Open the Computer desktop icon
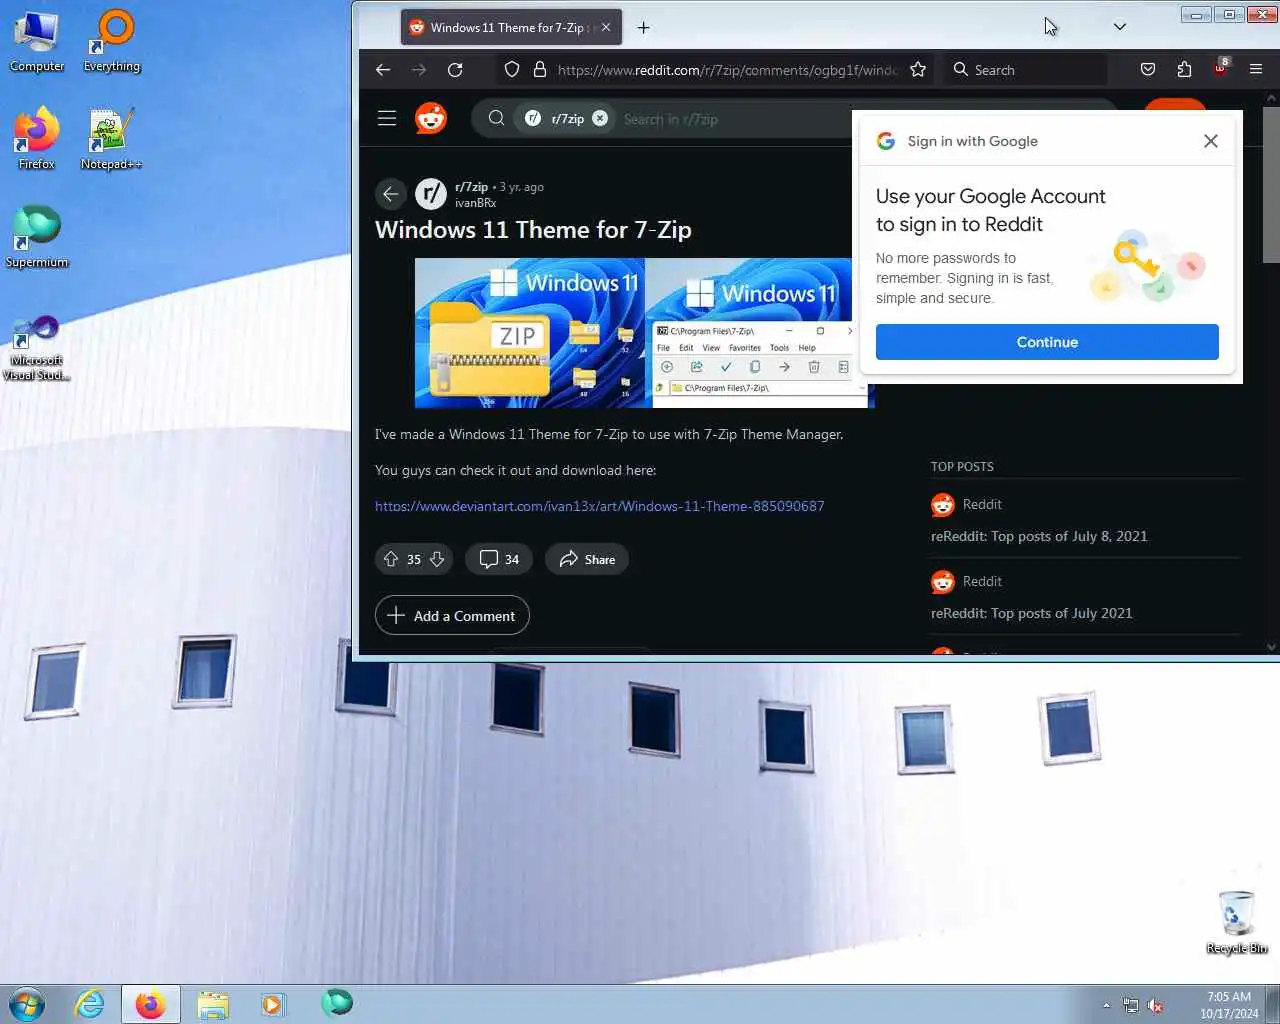1280x1024 pixels. point(36,41)
